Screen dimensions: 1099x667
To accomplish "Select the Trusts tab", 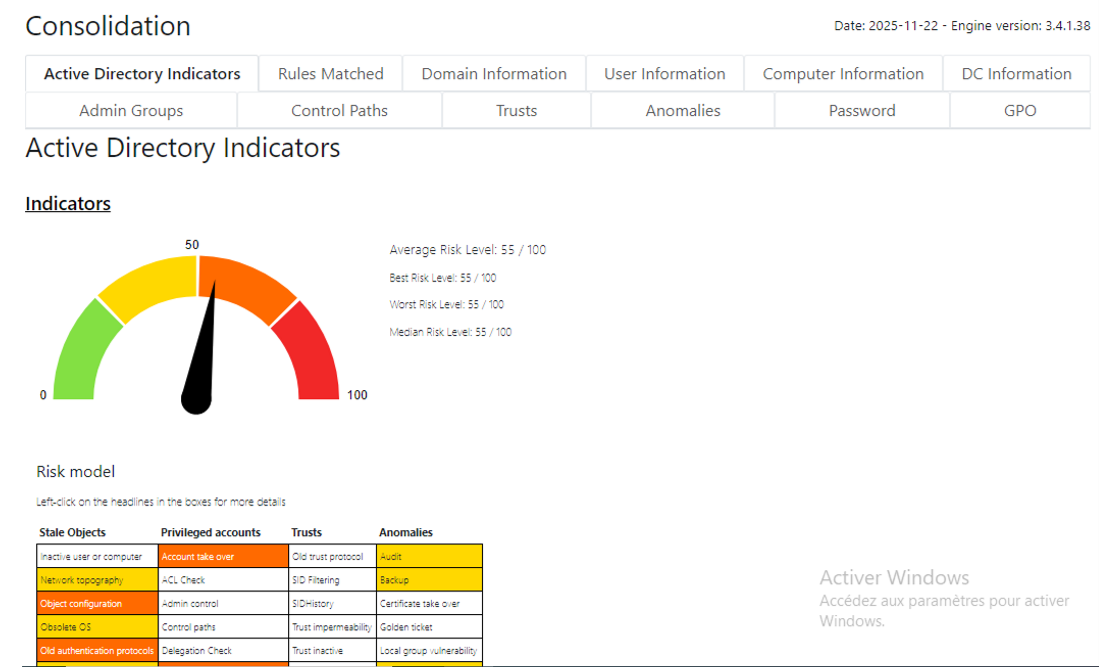I will 517,111.
